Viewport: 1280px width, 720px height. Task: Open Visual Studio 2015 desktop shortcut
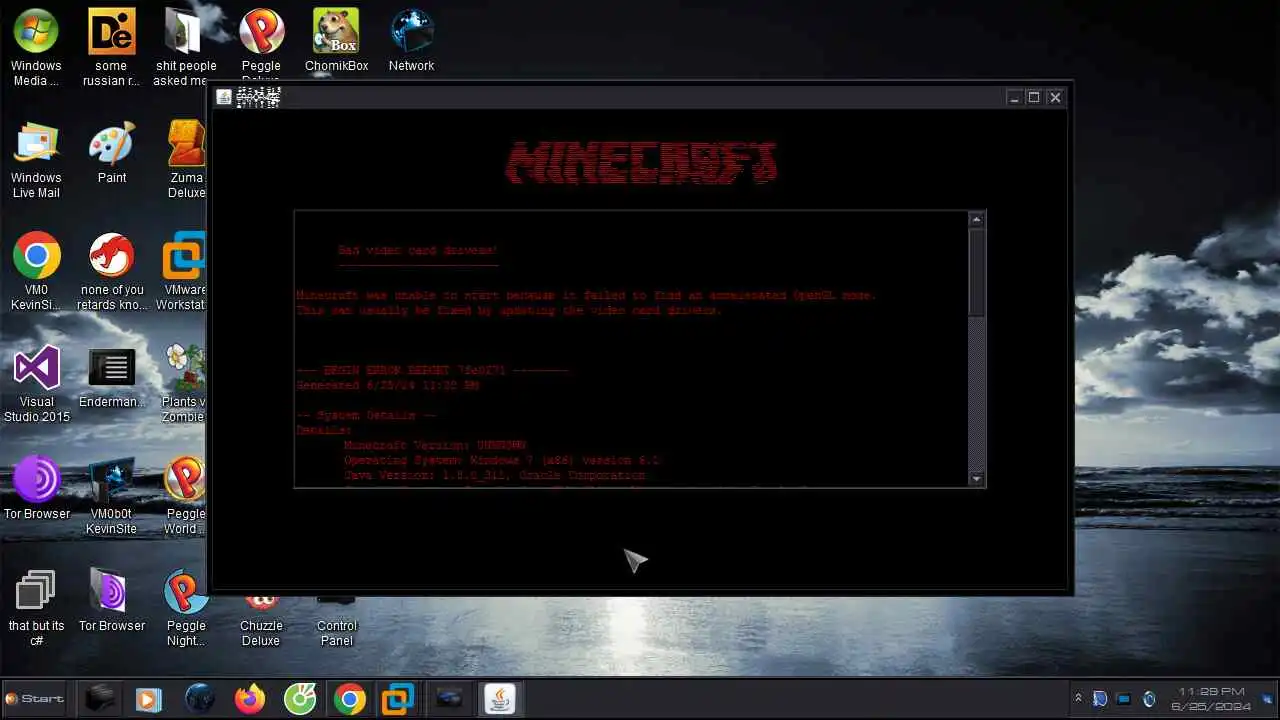(x=36, y=384)
